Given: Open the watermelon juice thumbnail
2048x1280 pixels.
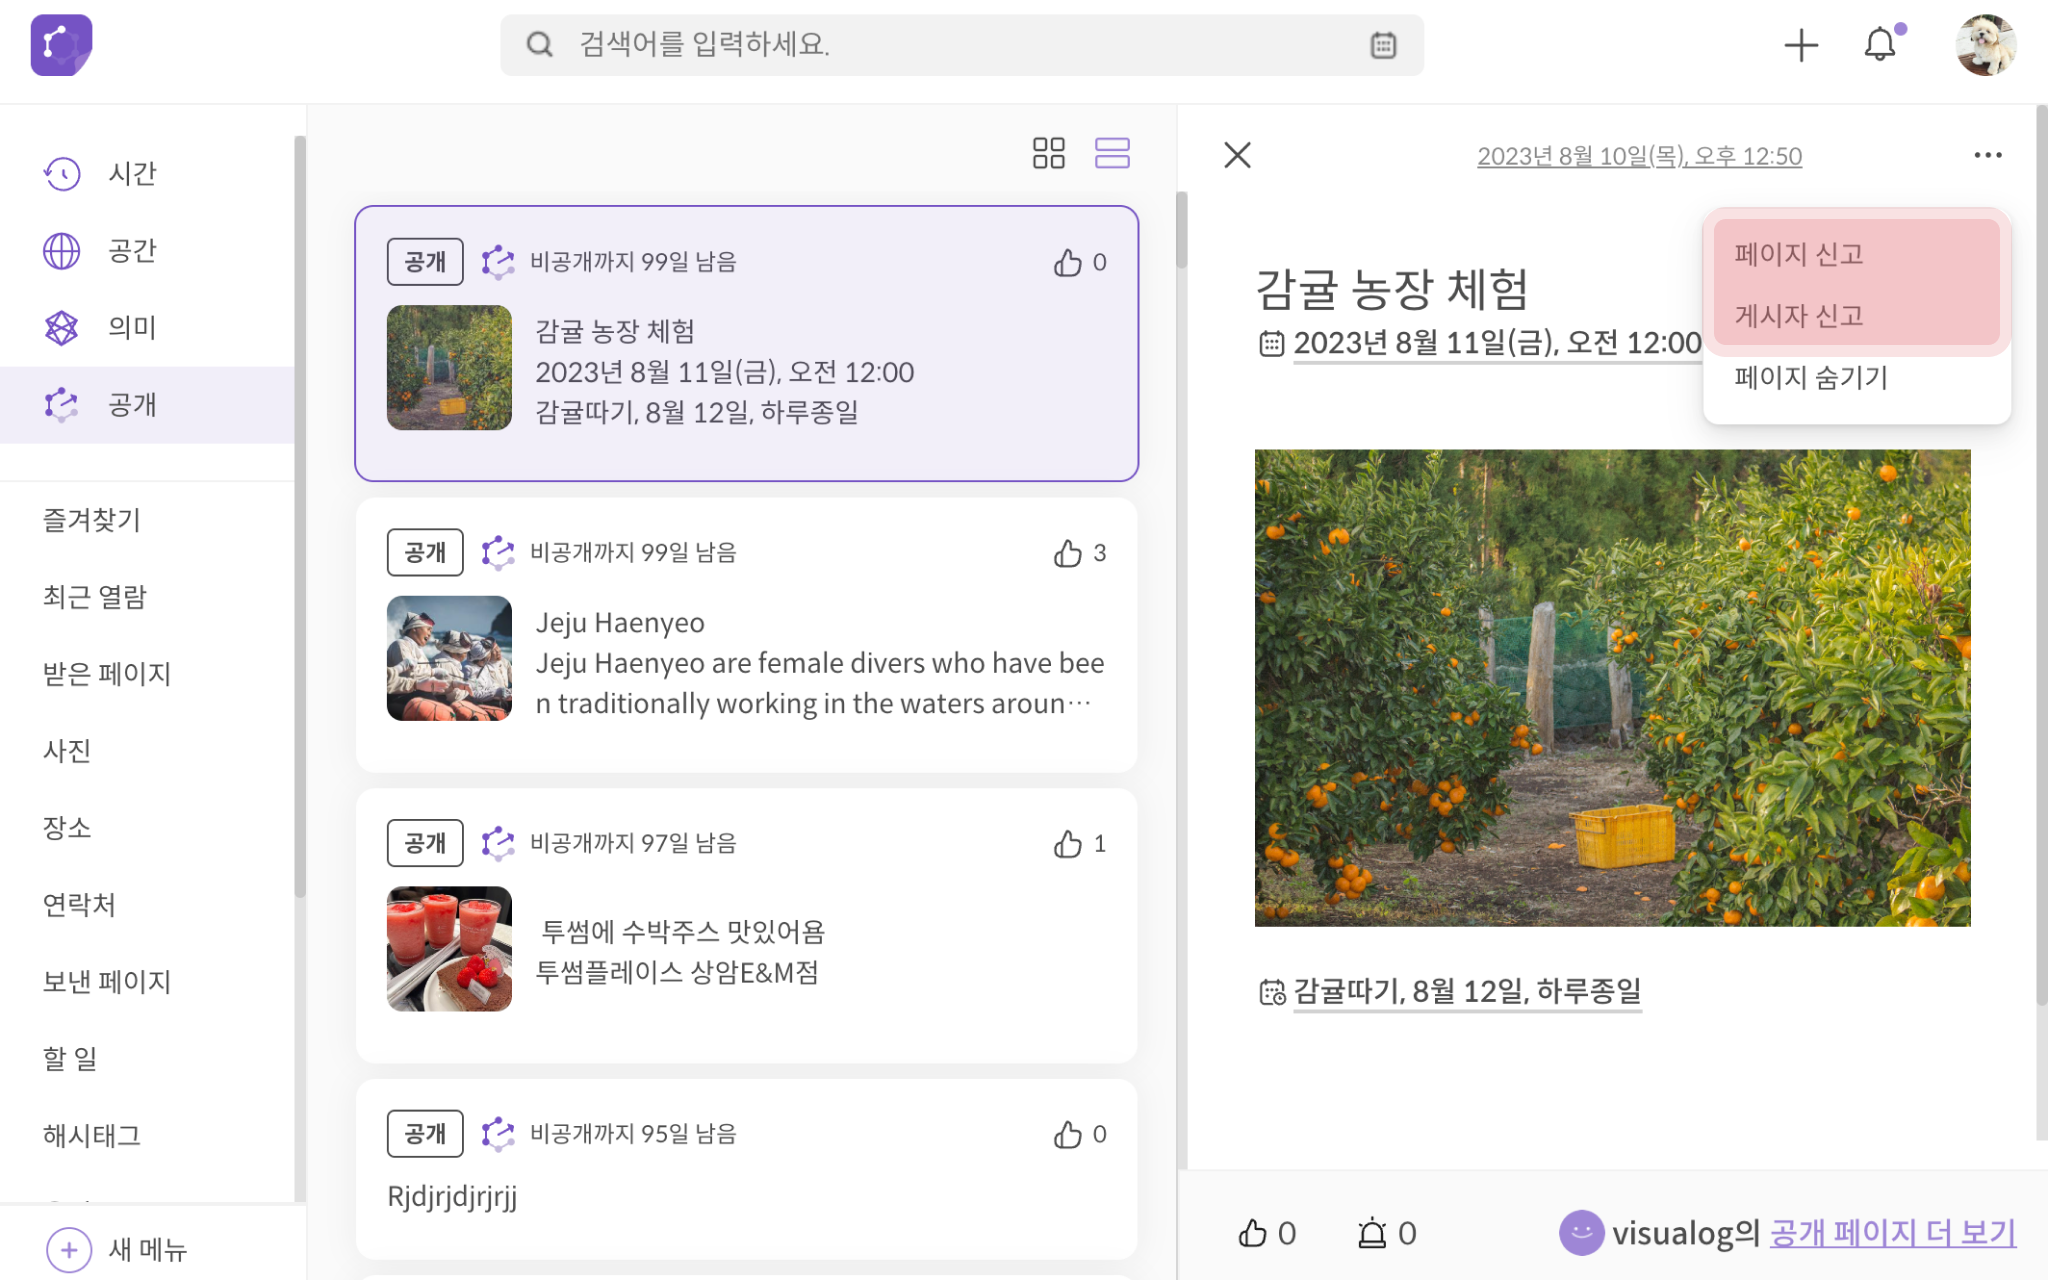Looking at the screenshot, I should tap(449, 949).
